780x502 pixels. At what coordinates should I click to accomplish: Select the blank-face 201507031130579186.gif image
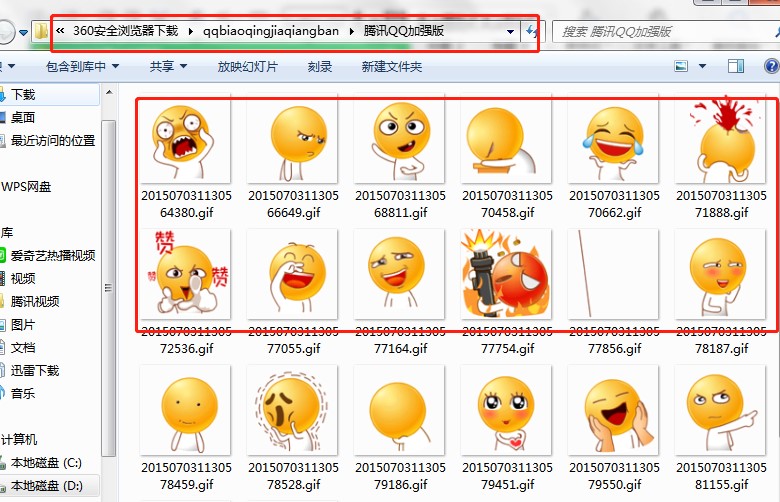point(399,410)
